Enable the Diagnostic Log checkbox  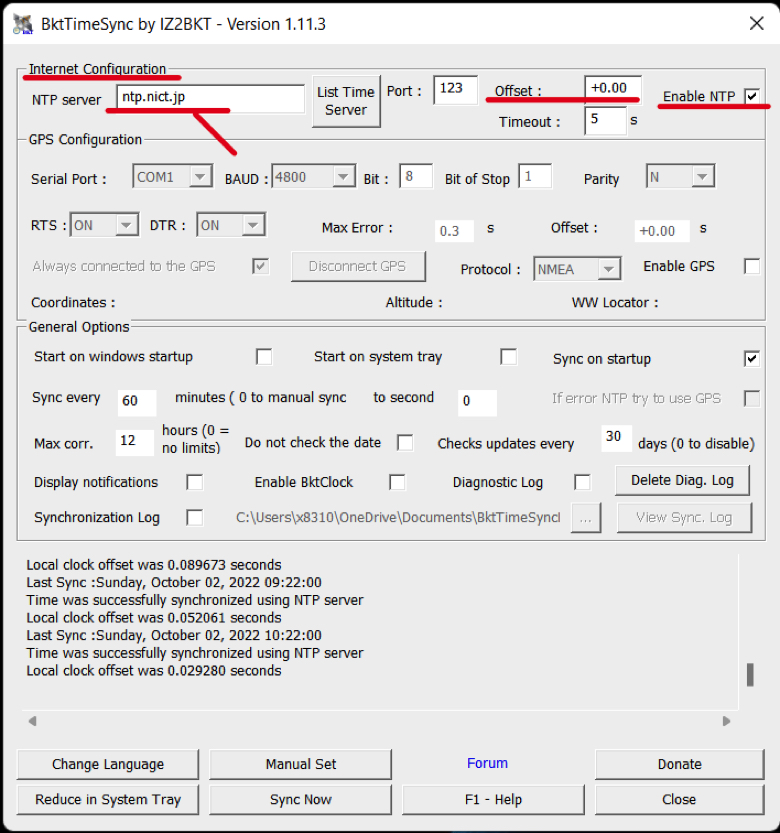click(582, 482)
